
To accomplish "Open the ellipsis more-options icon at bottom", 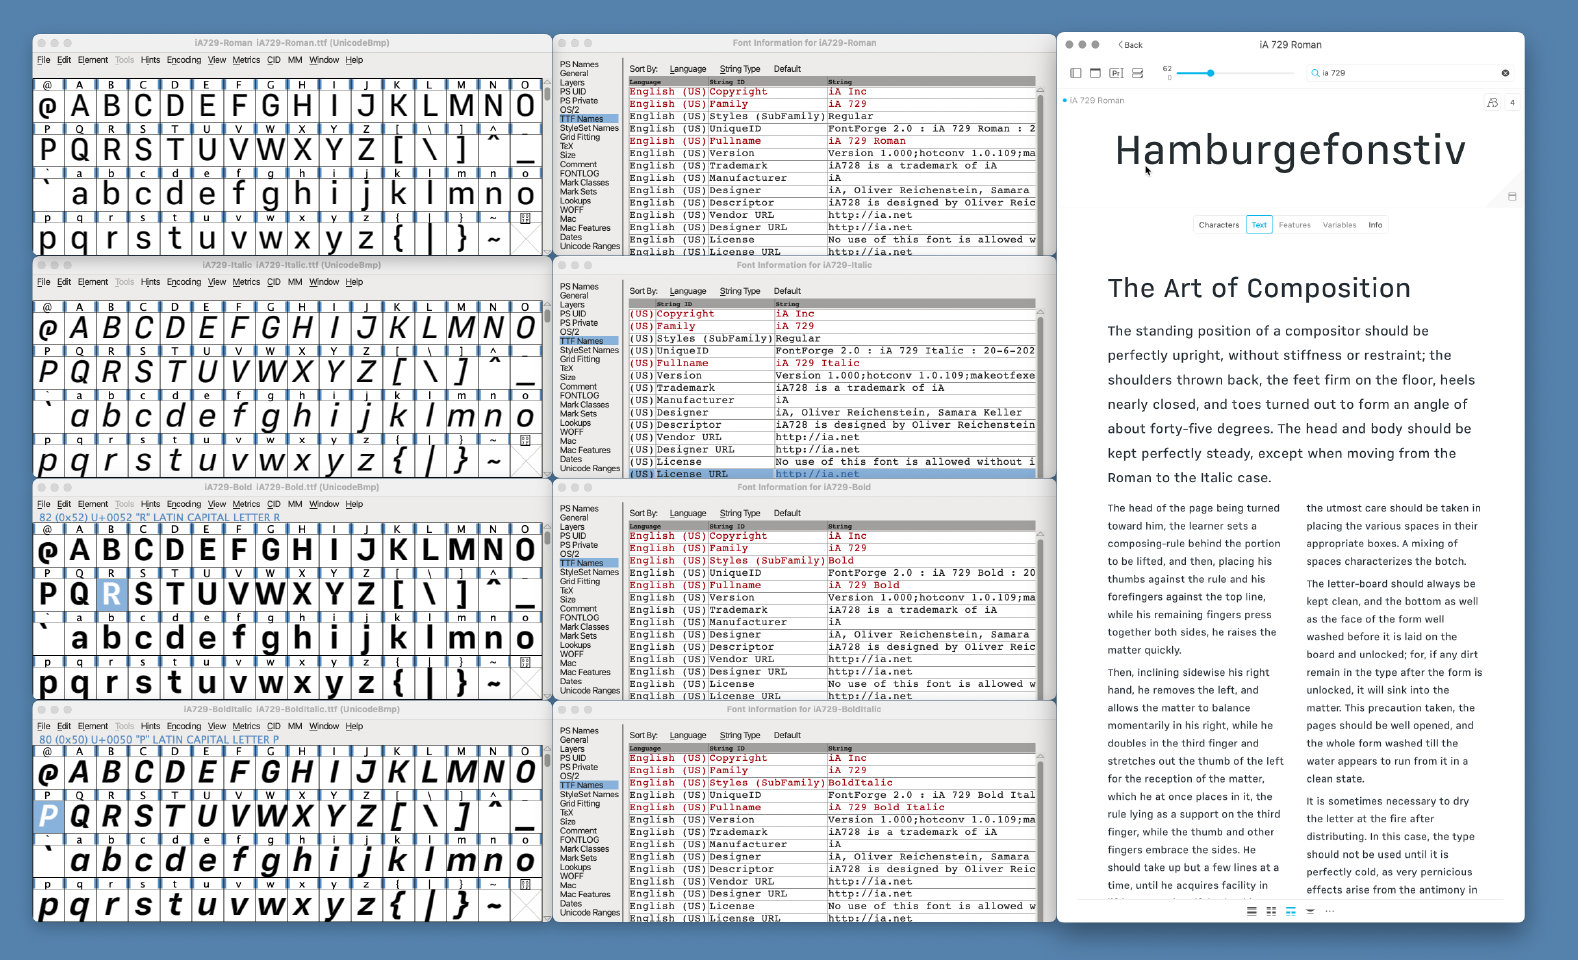I will point(1329,911).
